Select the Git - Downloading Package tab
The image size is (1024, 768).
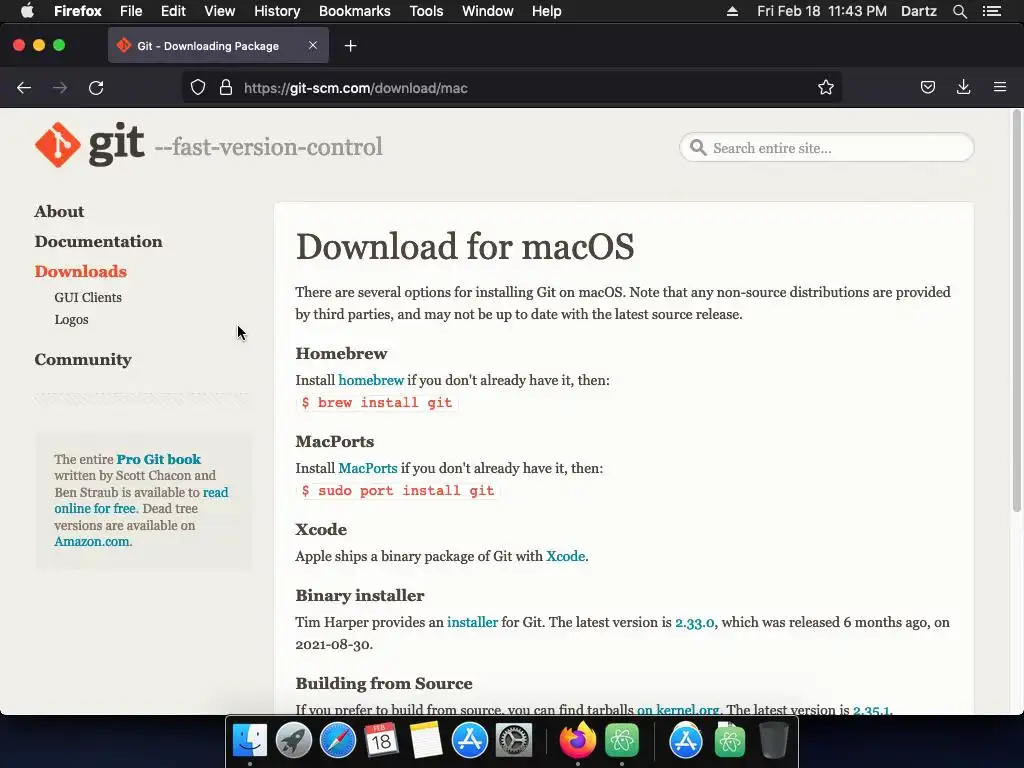[x=218, y=46]
